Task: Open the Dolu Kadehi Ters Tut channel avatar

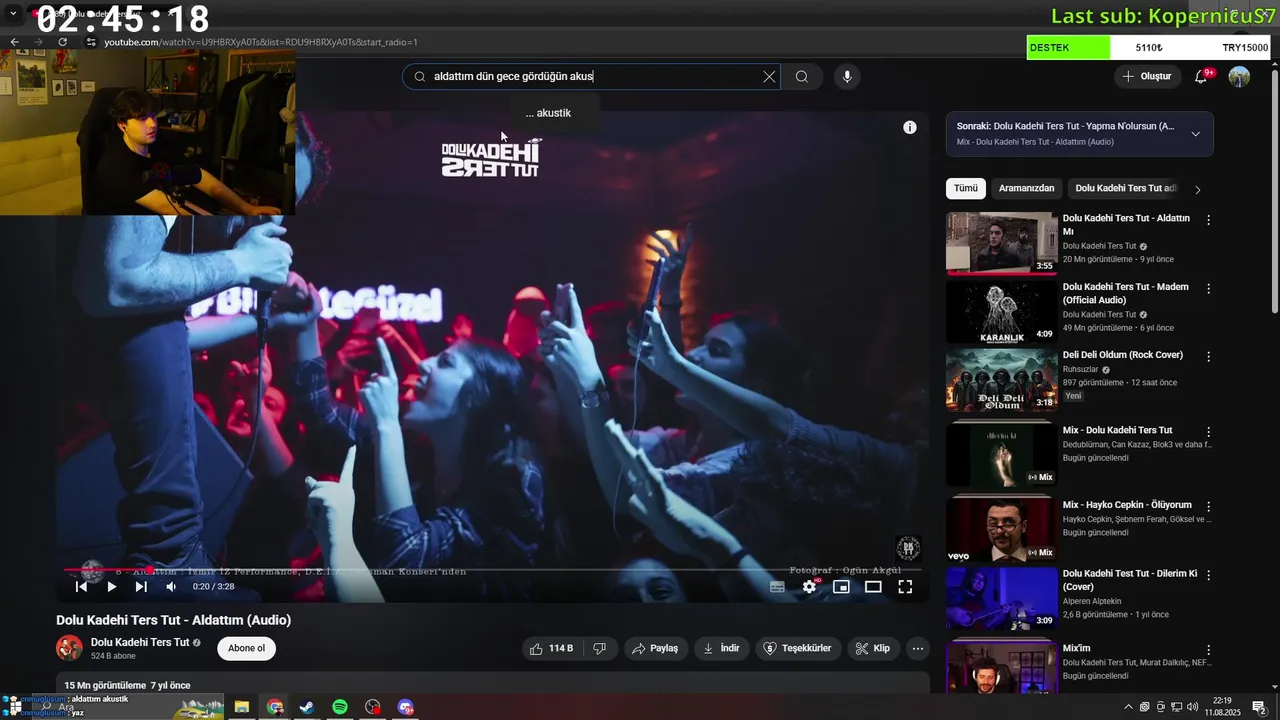Action: coord(69,648)
